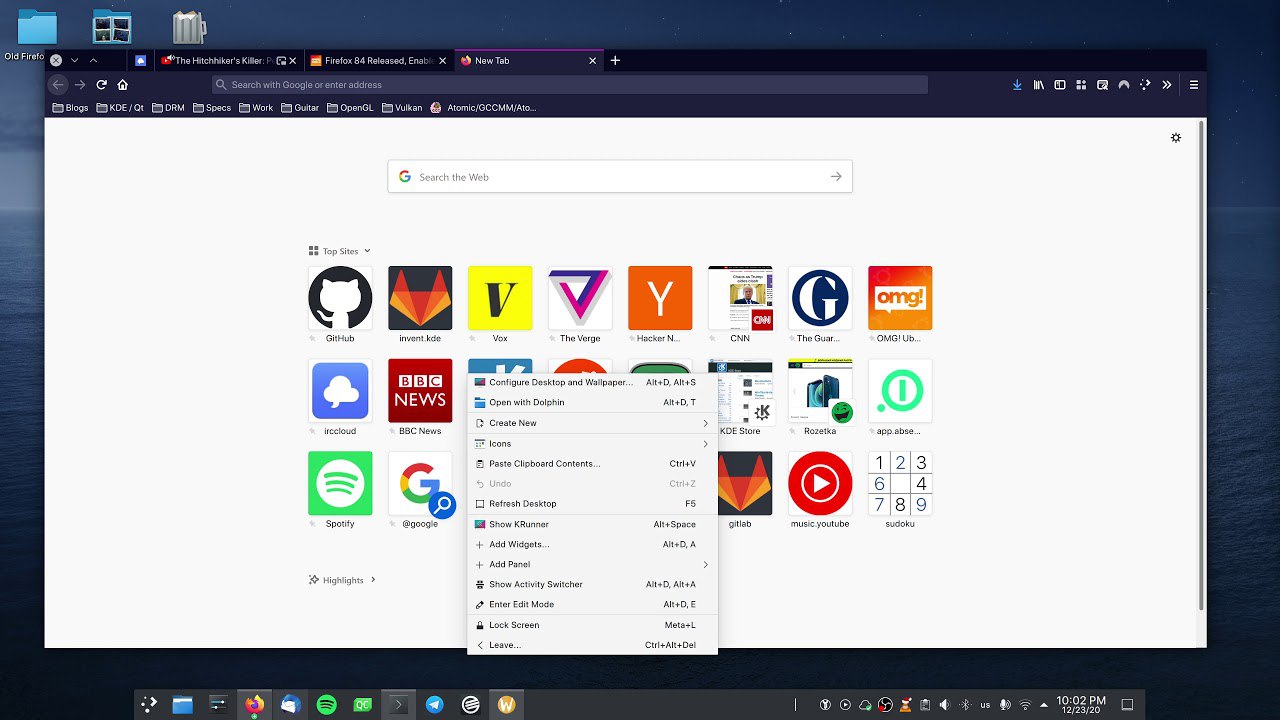Click the Firefox home button

123,85
